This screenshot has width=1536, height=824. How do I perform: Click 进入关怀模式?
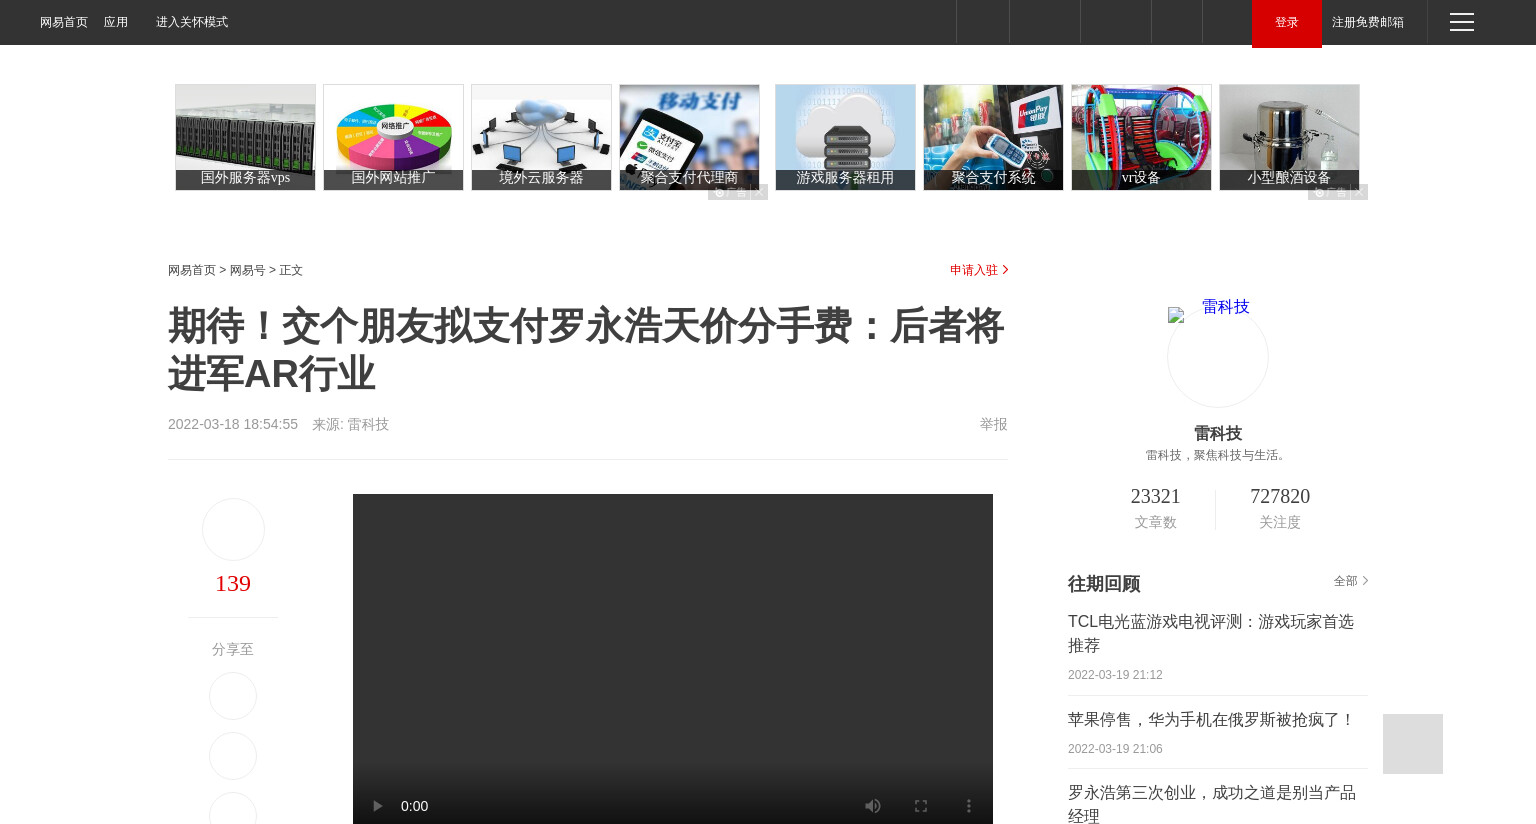tap(192, 22)
